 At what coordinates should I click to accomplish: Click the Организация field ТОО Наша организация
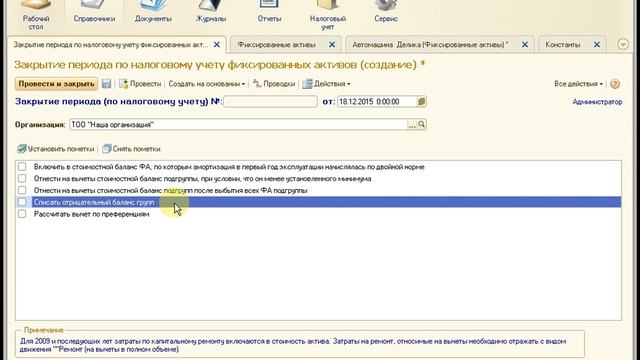pyautogui.click(x=238, y=124)
